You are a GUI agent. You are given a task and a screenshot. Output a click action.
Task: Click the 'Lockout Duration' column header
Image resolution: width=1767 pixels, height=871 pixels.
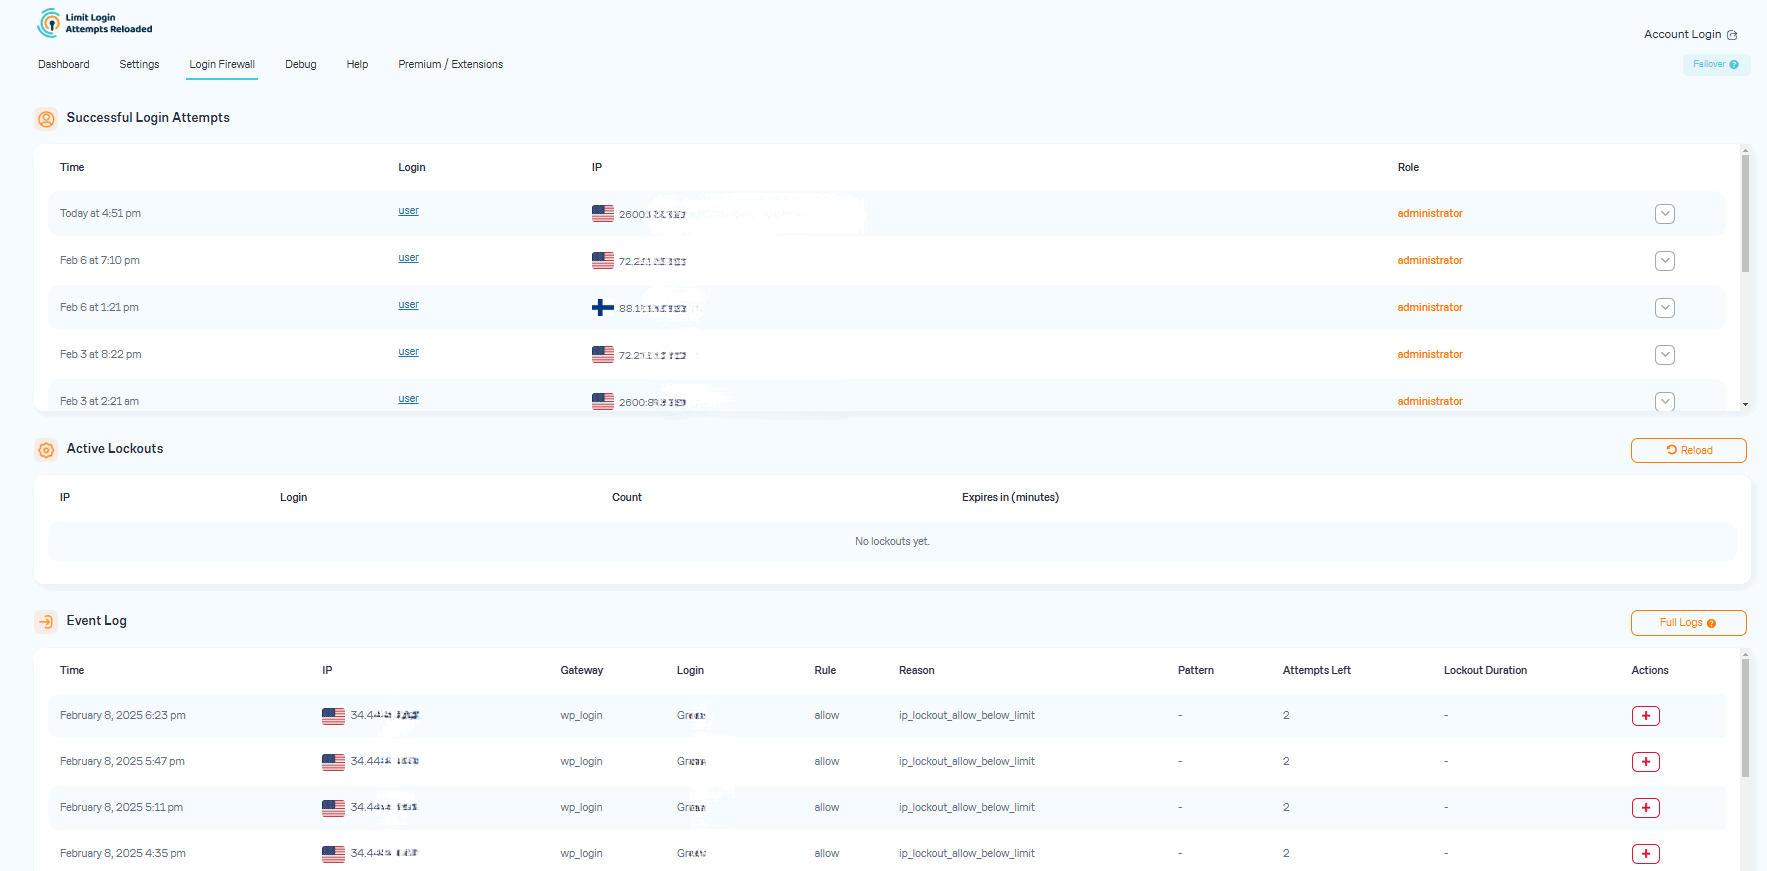tap(1485, 670)
